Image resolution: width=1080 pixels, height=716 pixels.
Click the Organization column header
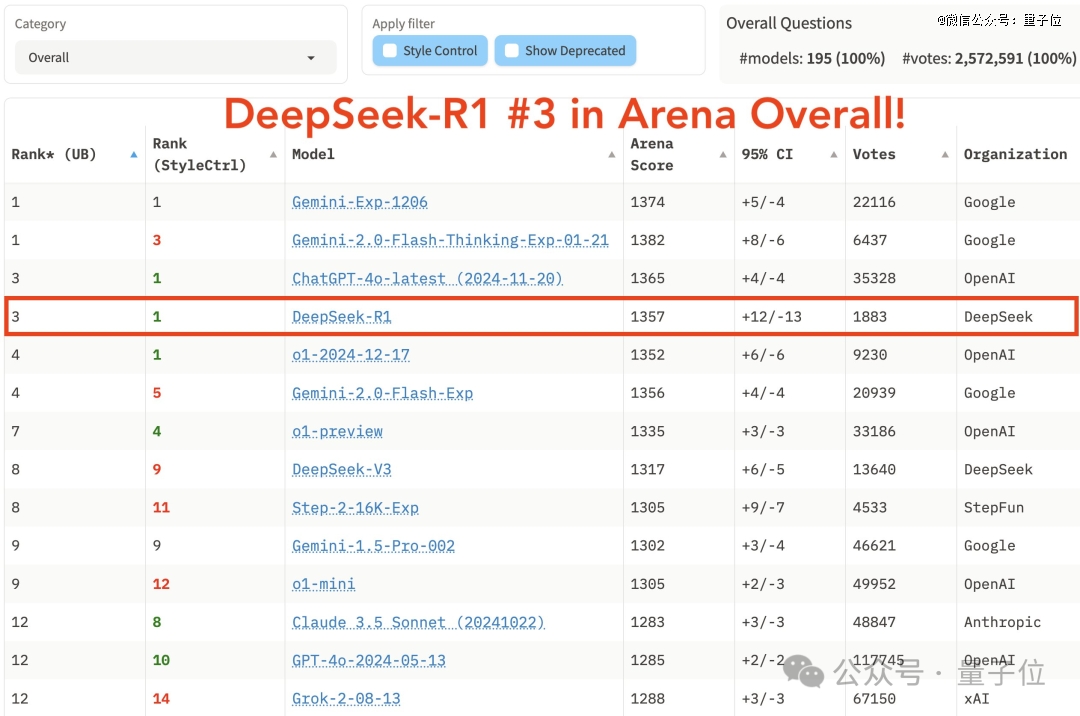1015,154
